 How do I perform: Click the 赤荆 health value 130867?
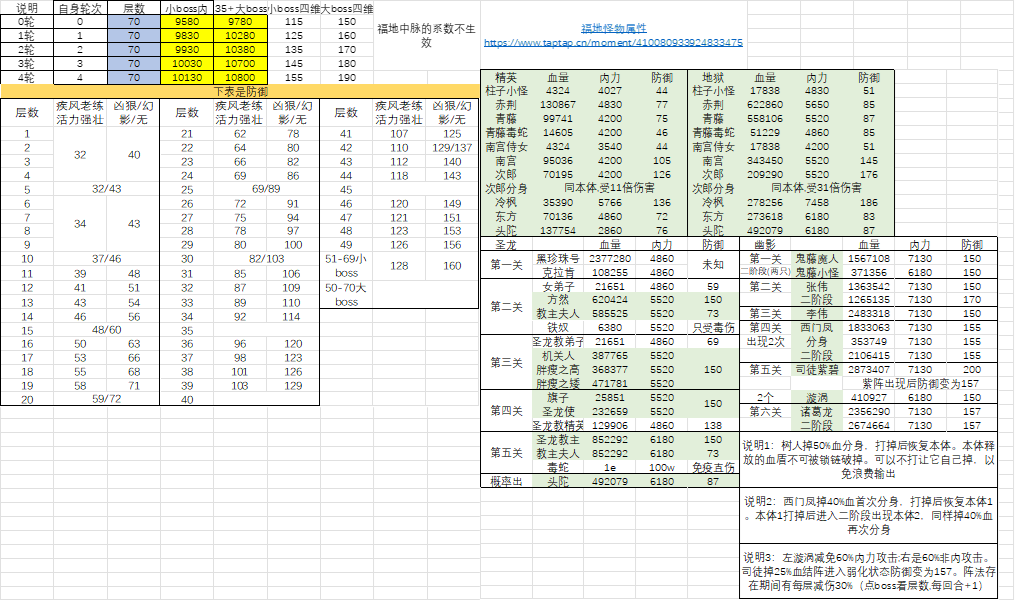coord(557,105)
